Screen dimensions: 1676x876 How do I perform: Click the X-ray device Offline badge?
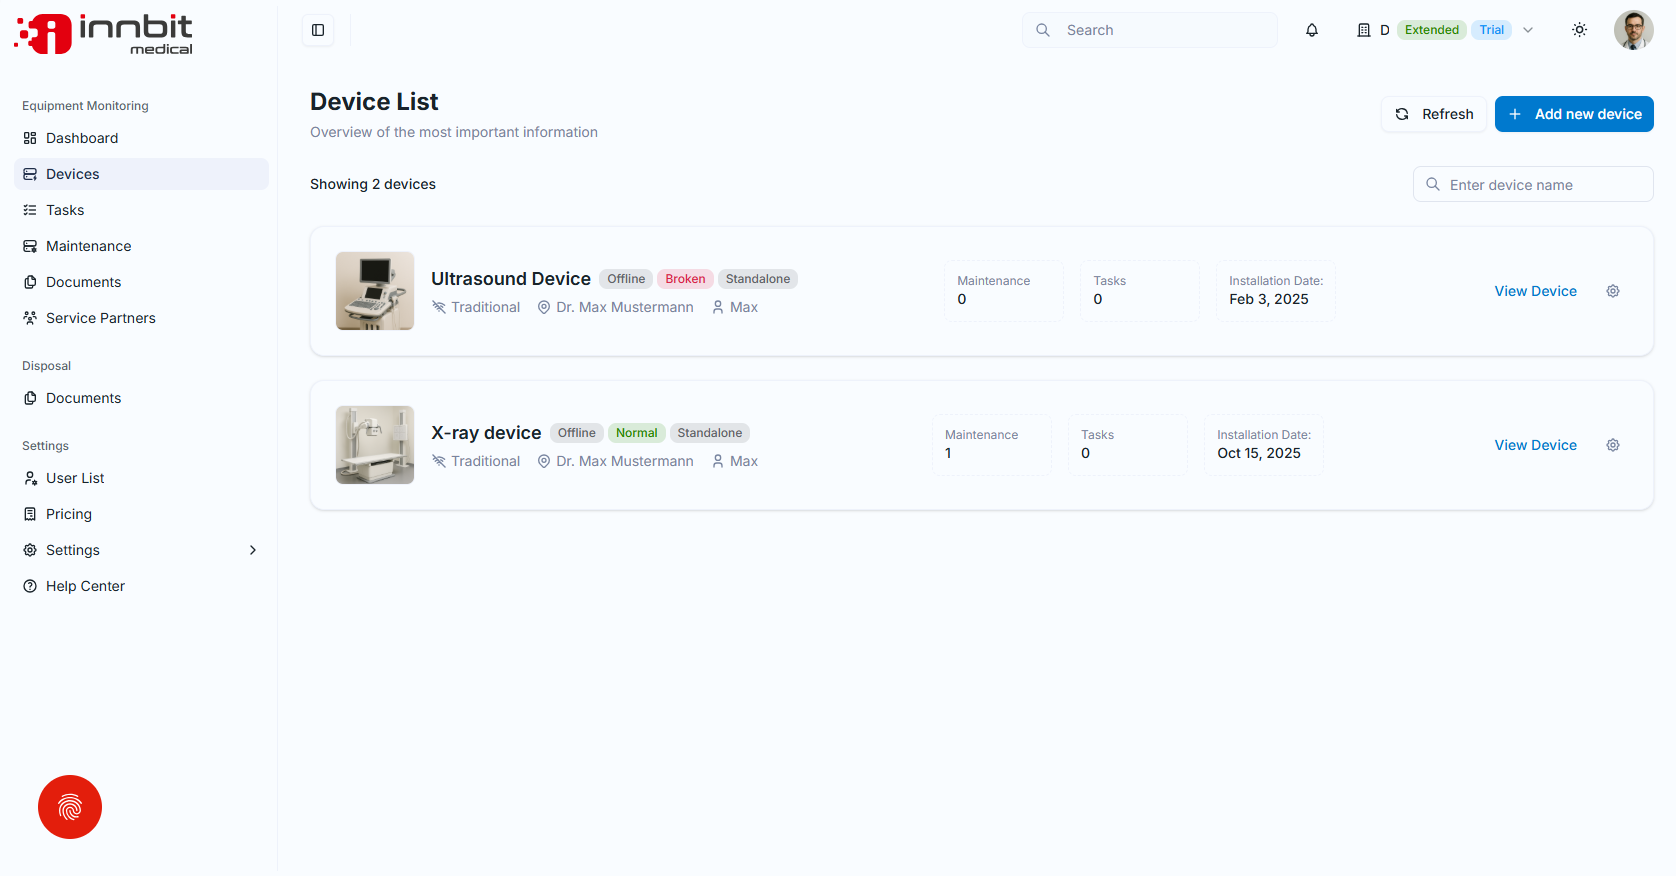click(577, 433)
